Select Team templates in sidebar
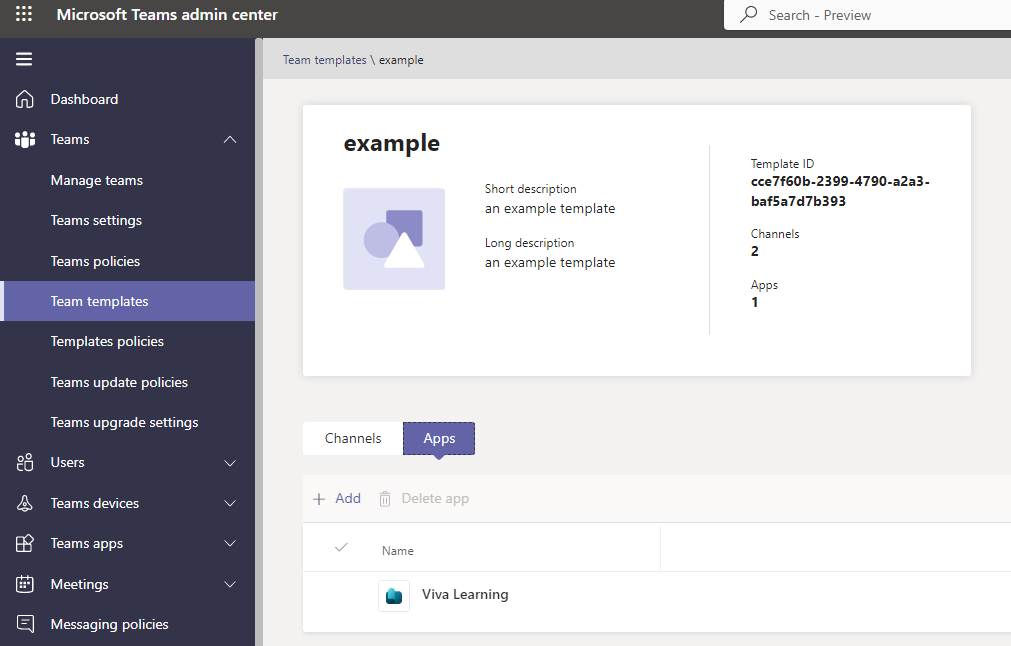The image size is (1011, 646). click(128, 301)
